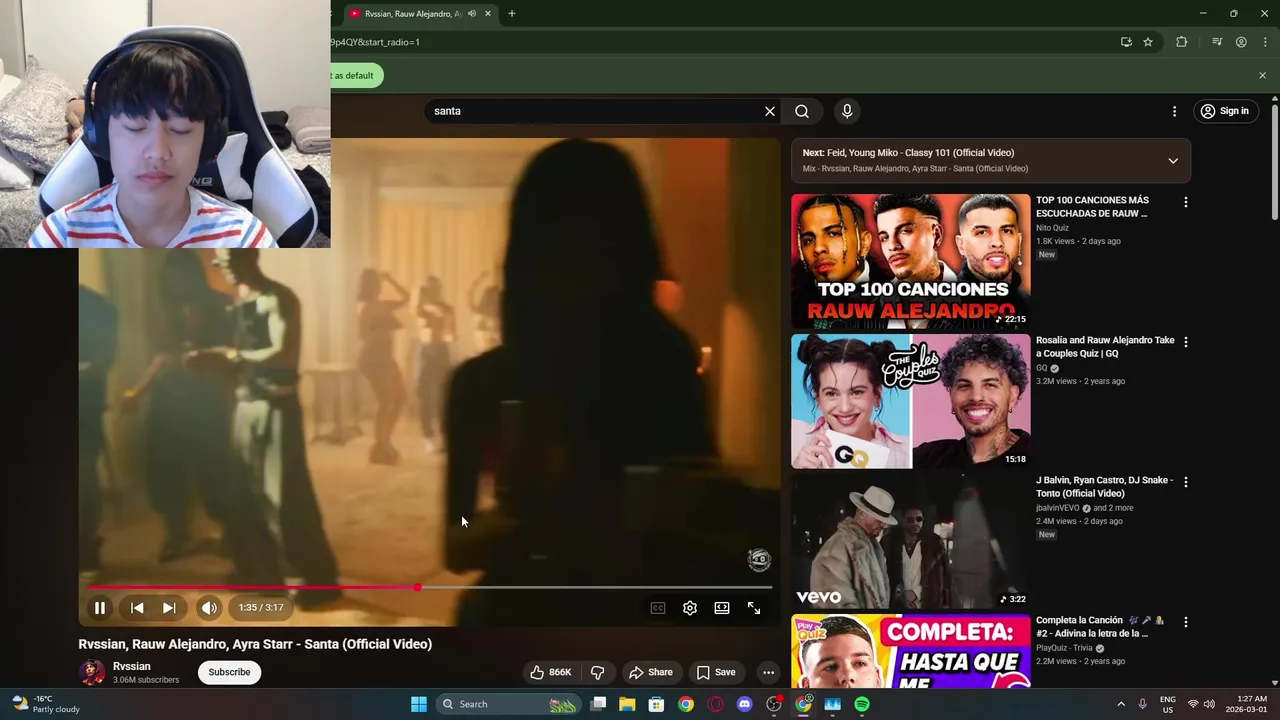The image size is (1280, 720).
Task: Enter fullscreen on the video player
Action: click(x=754, y=608)
